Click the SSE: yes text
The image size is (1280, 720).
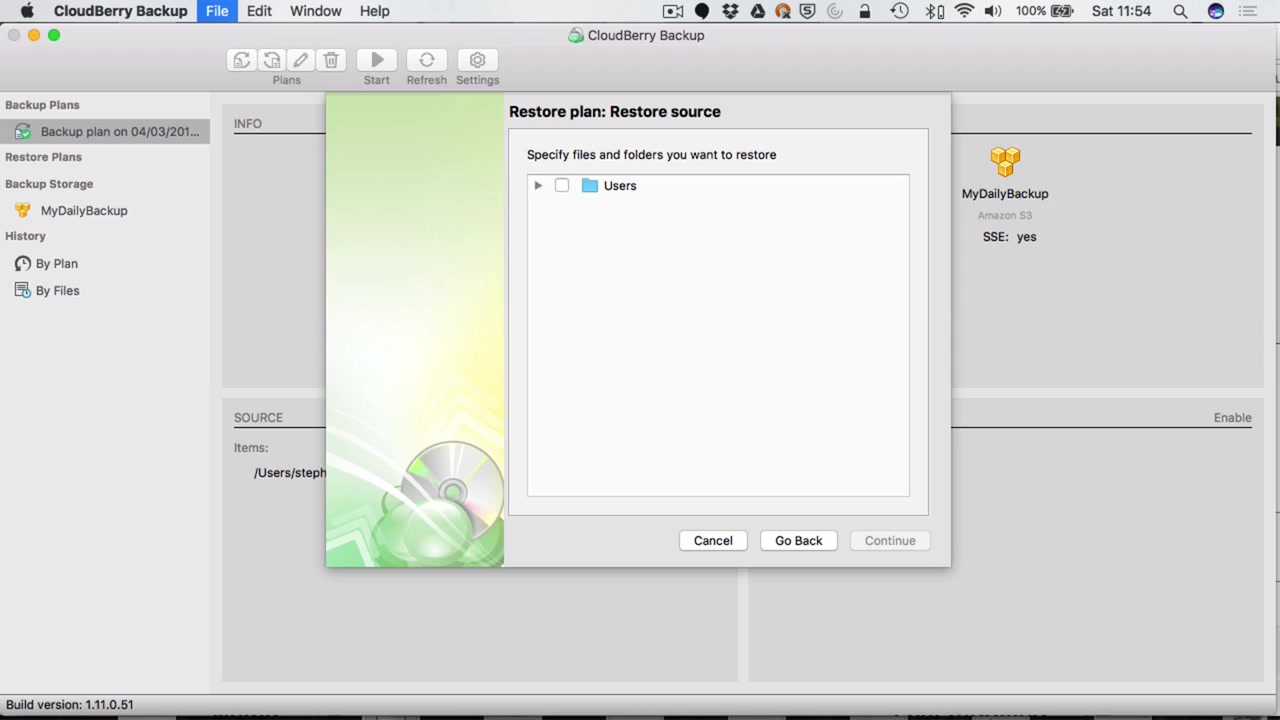pyautogui.click(x=1010, y=236)
